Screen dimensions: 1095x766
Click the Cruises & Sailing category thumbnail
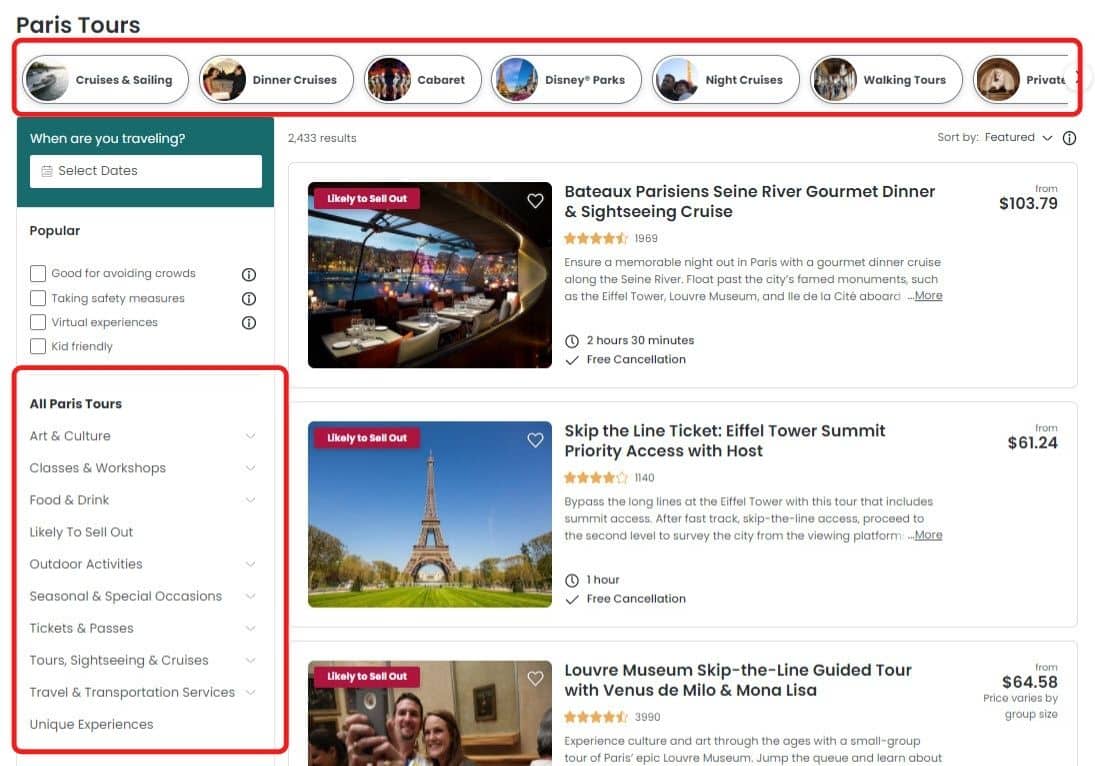47,80
